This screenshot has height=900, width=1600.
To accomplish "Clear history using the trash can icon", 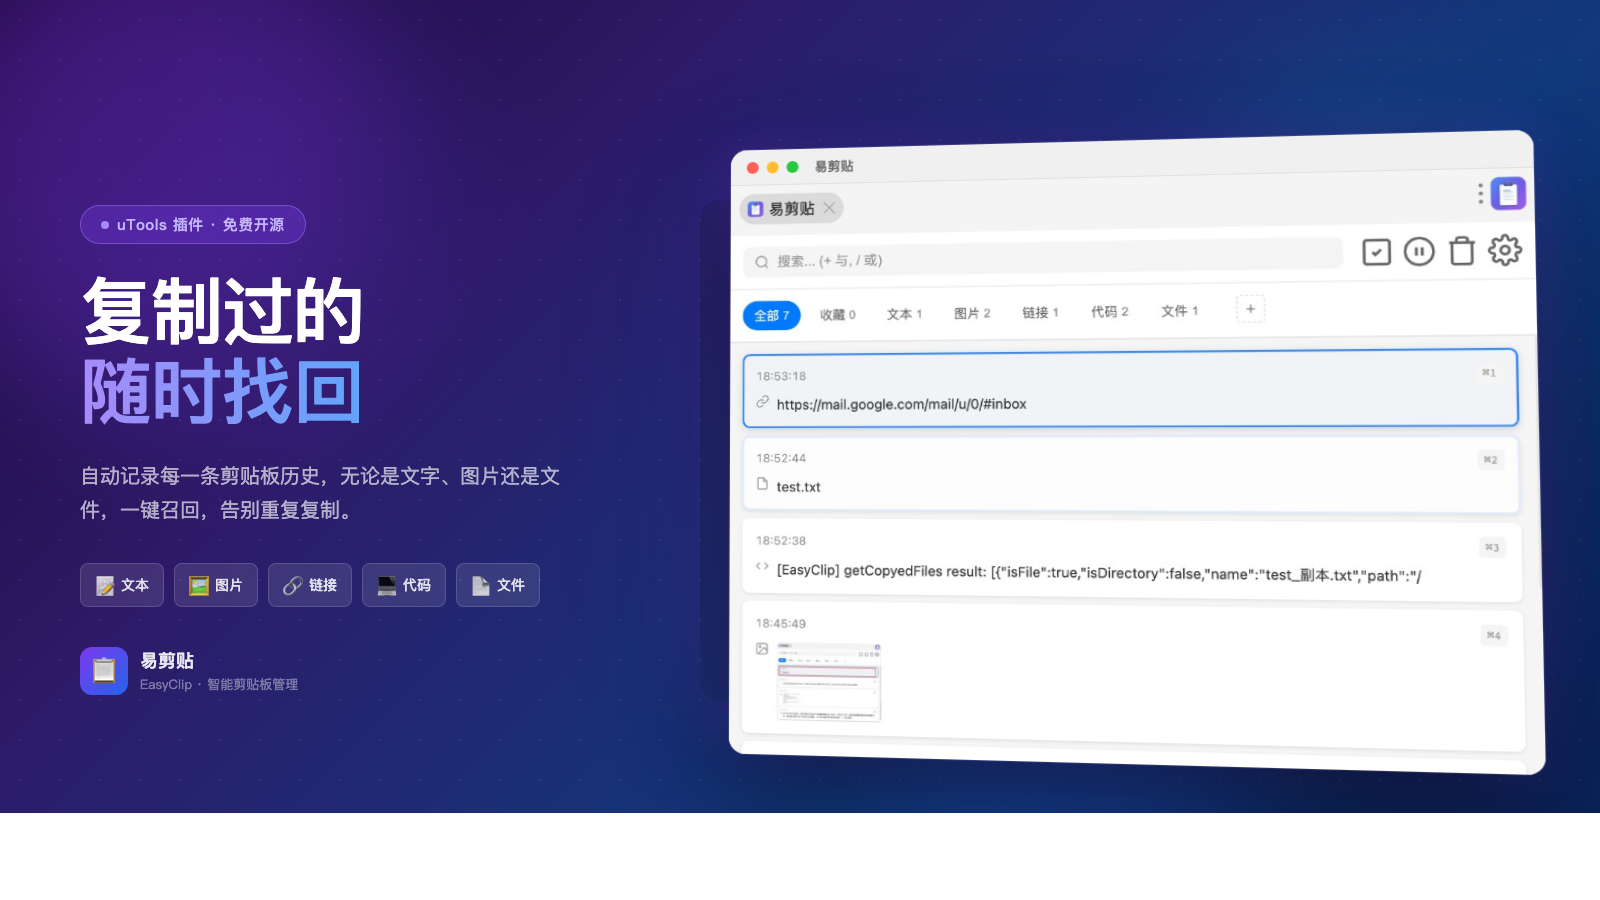I will click(1462, 250).
